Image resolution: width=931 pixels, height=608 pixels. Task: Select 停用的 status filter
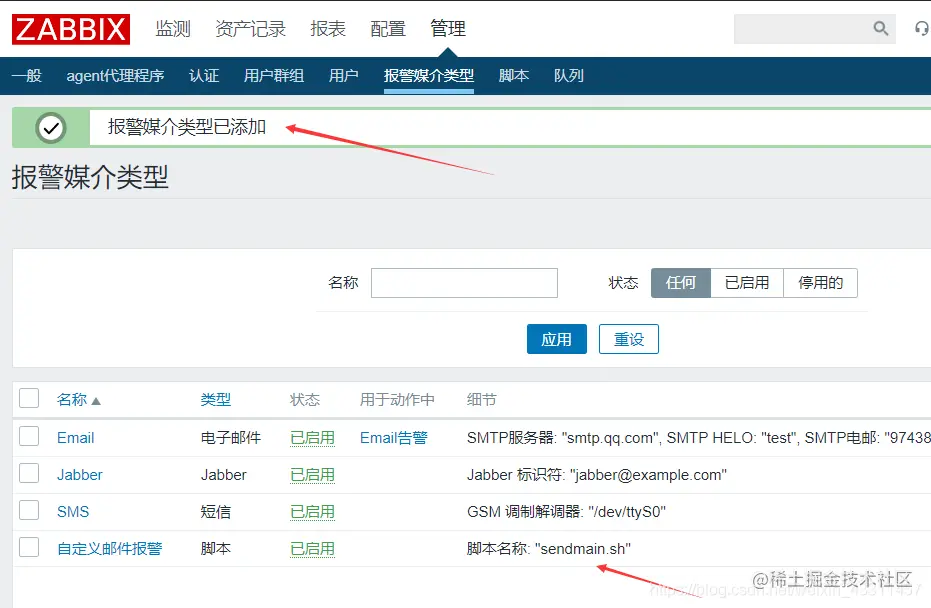tap(821, 283)
